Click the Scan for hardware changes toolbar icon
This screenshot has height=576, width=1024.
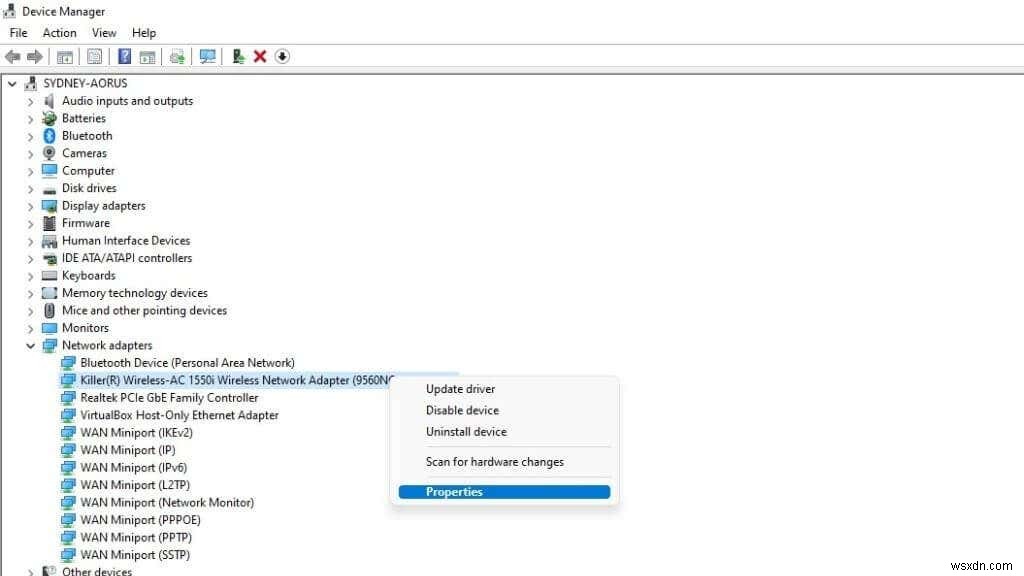pos(207,57)
